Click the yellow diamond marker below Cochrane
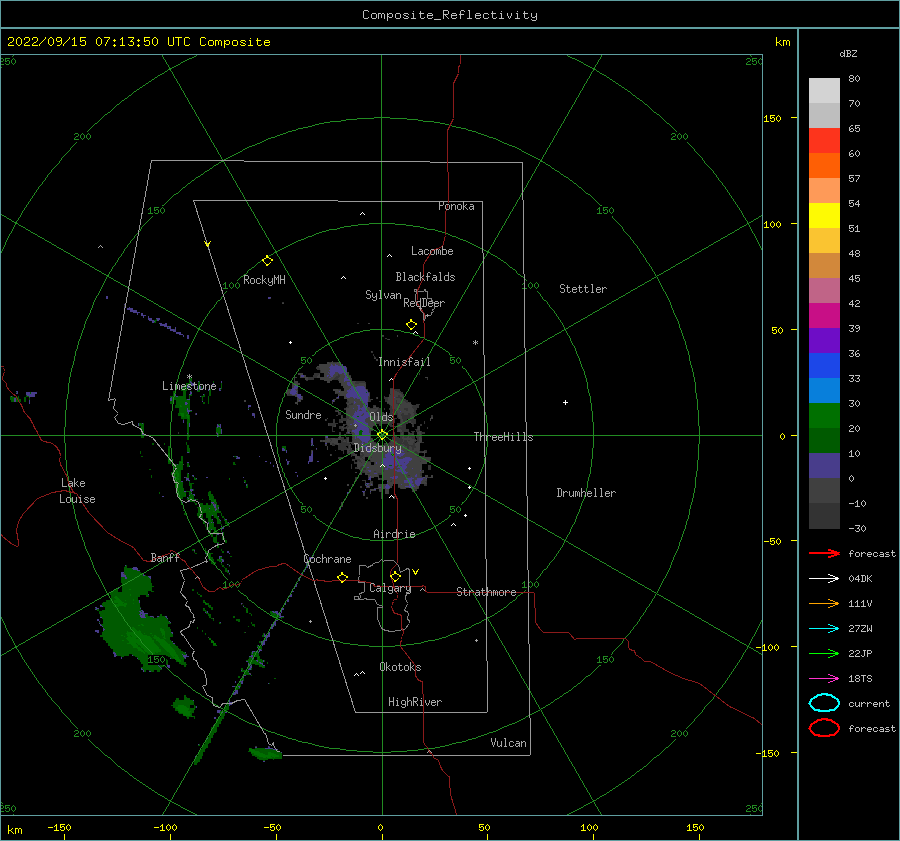This screenshot has height=841, width=900. [343, 578]
